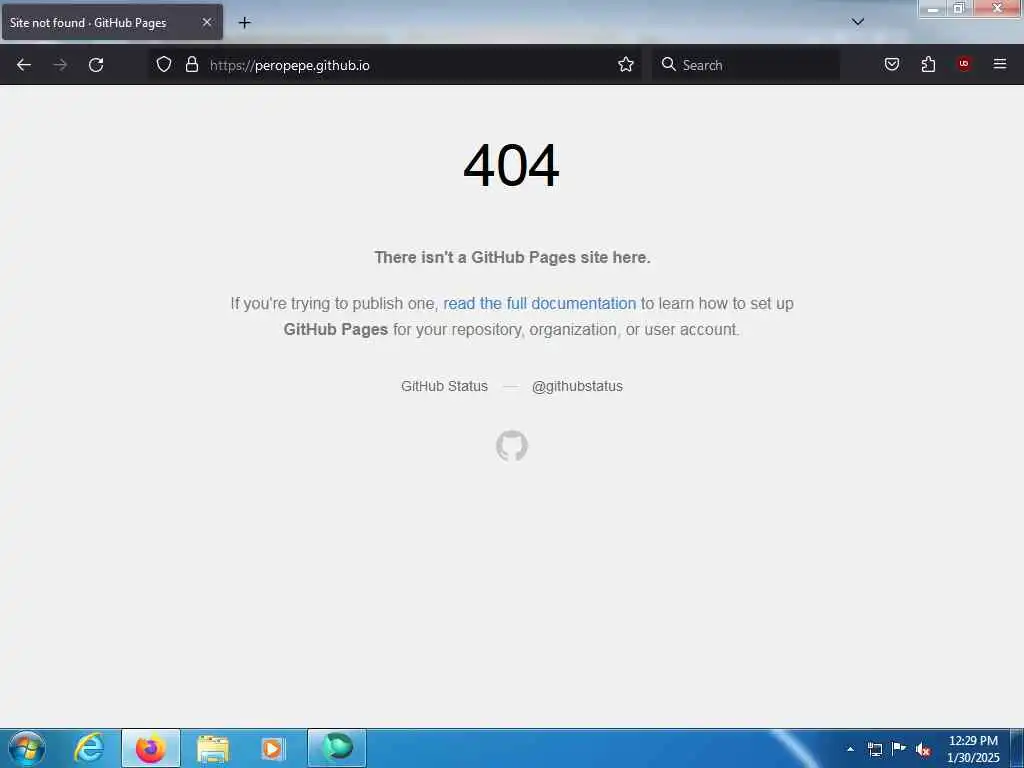1024x768 pixels.
Task: Bookmark this page with the star icon
Action: tap(626, 64)
